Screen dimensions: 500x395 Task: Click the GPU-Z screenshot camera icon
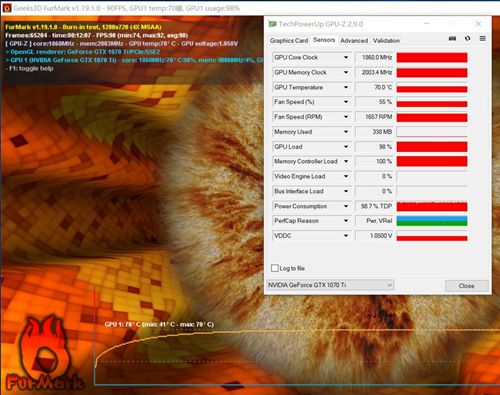click(x=452, y=39)
